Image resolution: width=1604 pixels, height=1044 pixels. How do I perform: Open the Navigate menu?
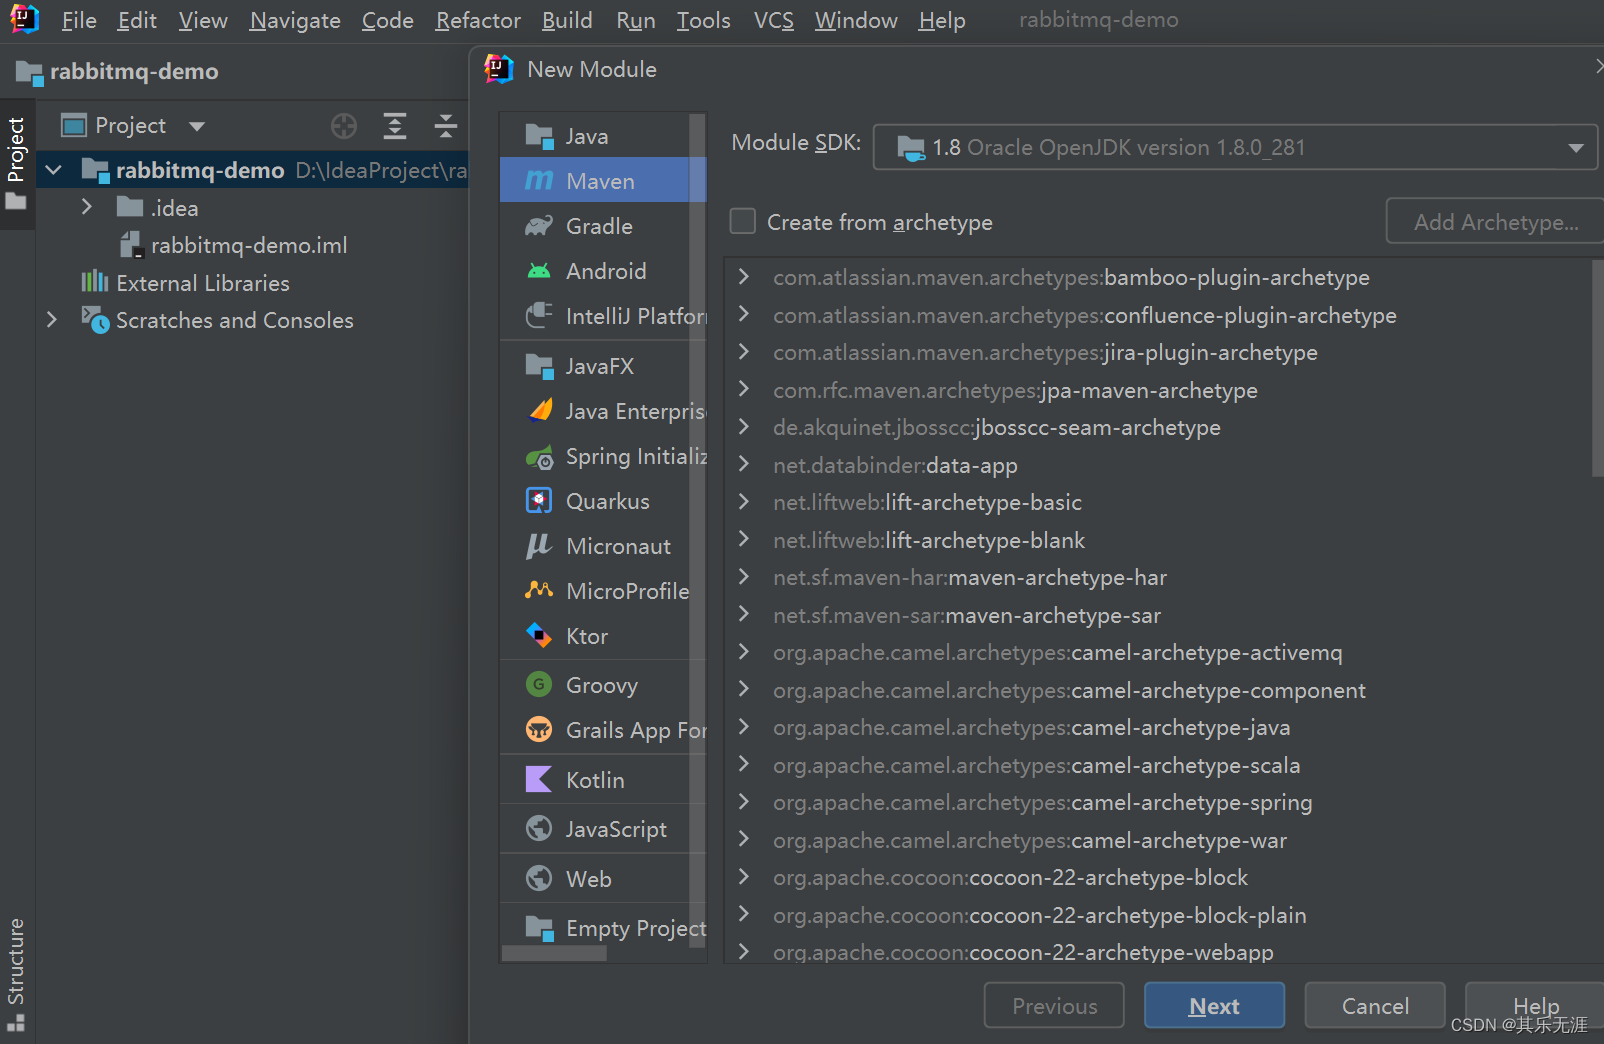point(295,20)
